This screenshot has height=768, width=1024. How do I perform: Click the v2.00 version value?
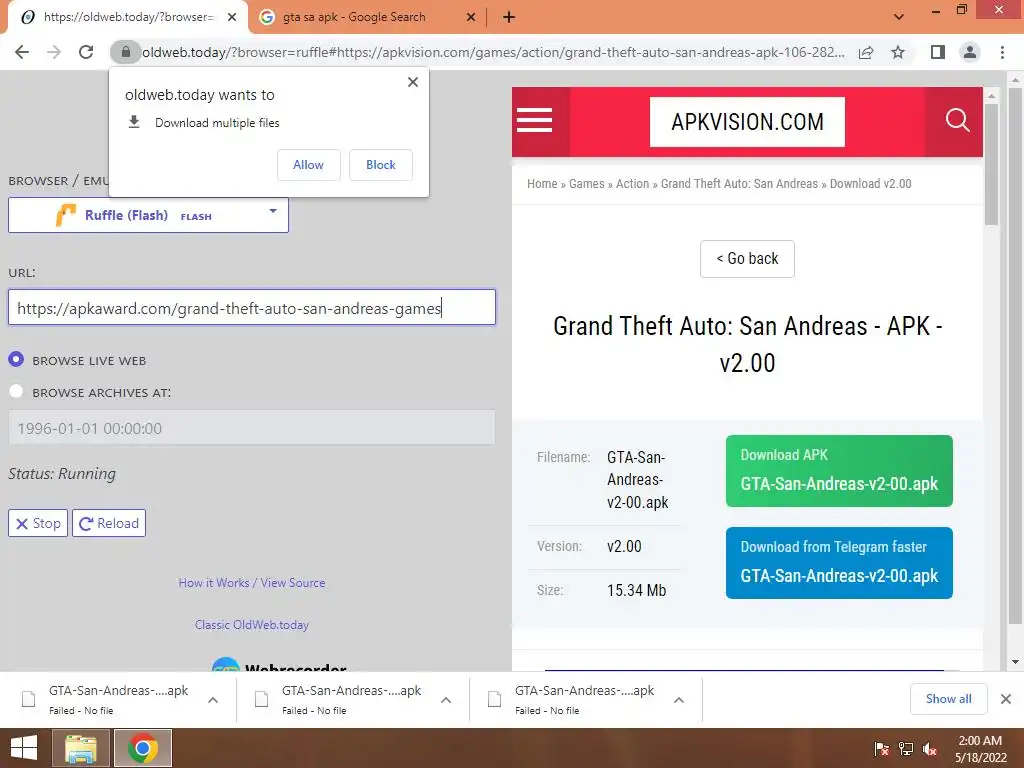coord(624,546)
